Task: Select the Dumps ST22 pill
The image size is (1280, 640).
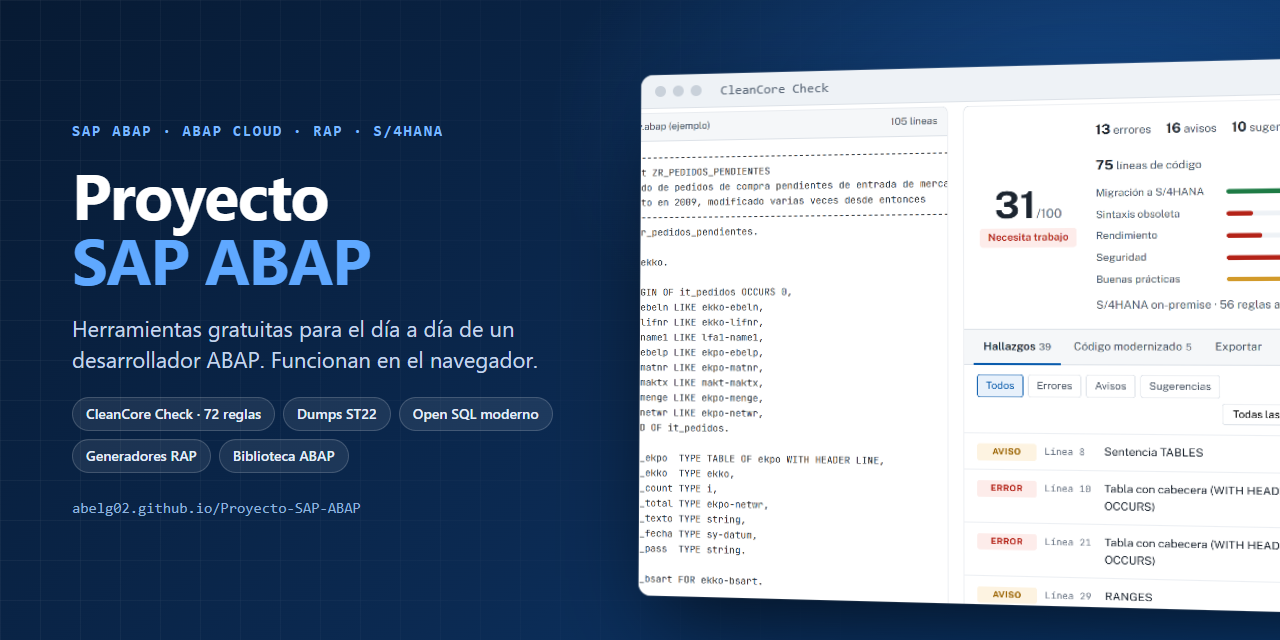Action: coord(337,414)
